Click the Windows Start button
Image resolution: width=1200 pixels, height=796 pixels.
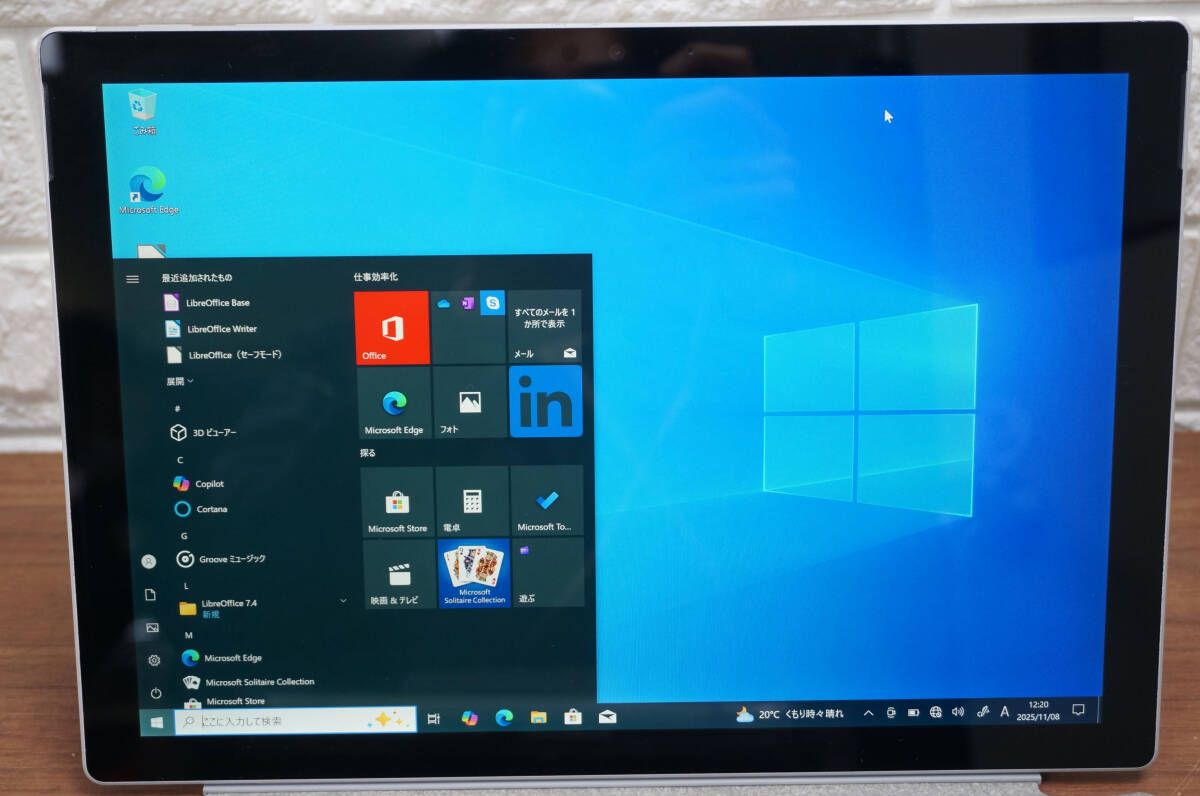click(x=157, y=722)
